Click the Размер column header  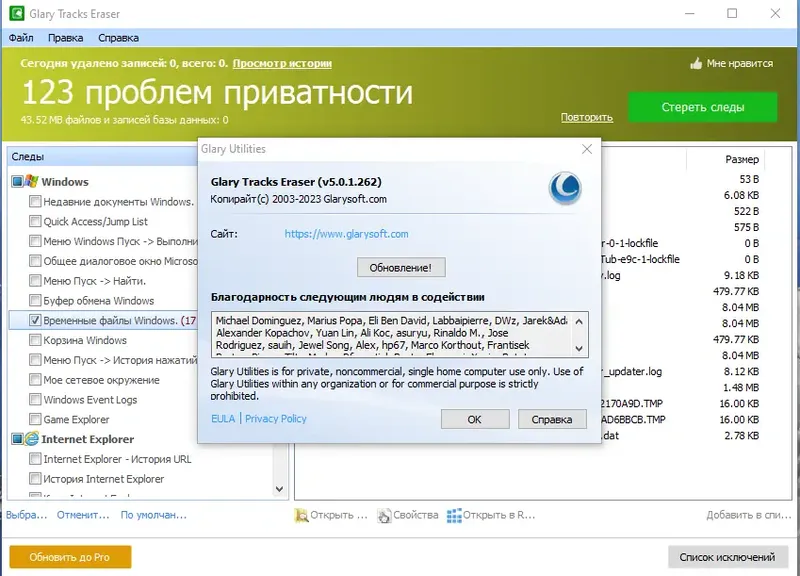click(742, 159)
